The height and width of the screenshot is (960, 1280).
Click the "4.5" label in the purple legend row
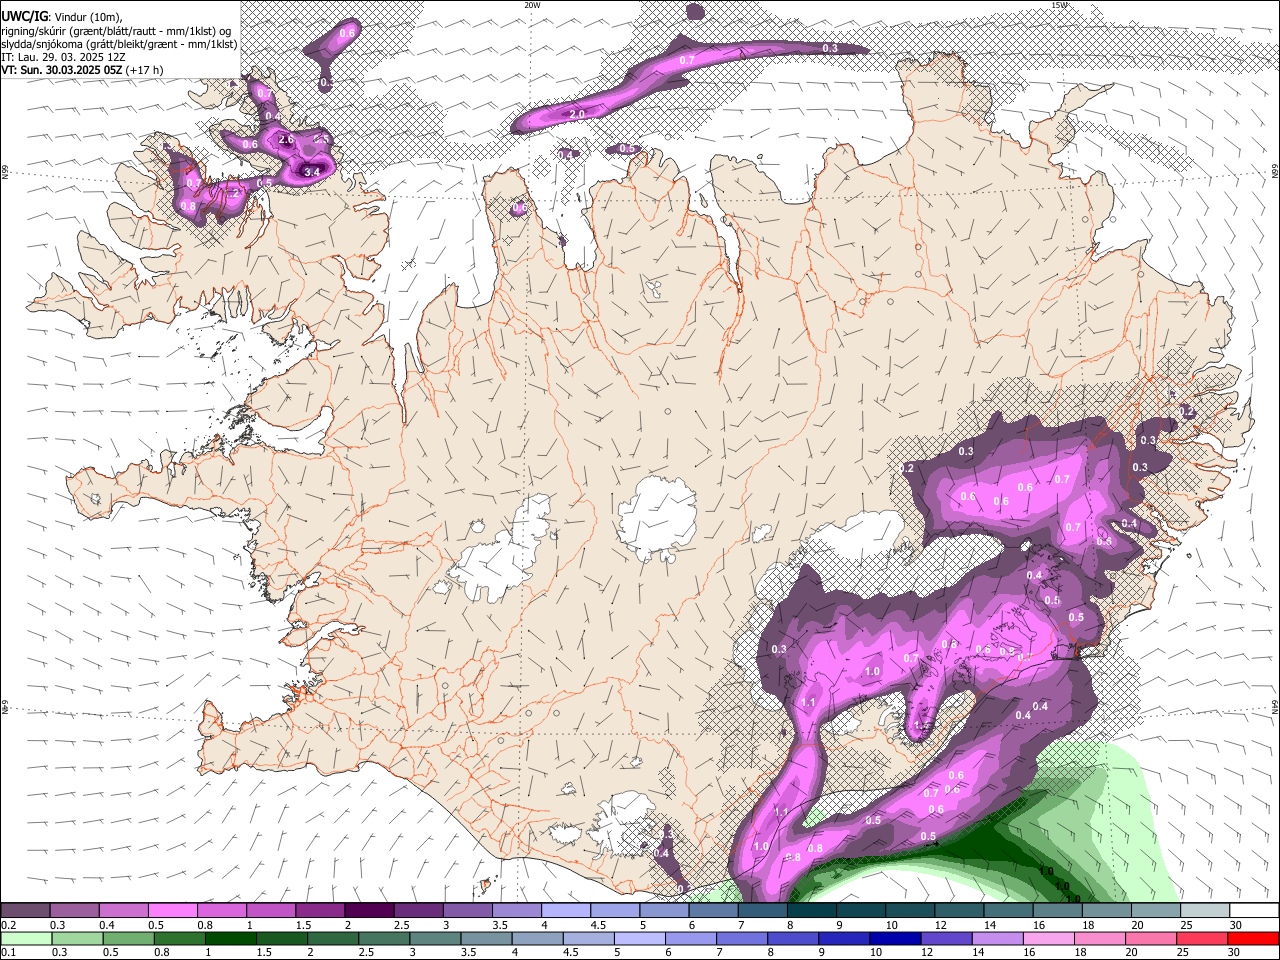tap(598, 925)
